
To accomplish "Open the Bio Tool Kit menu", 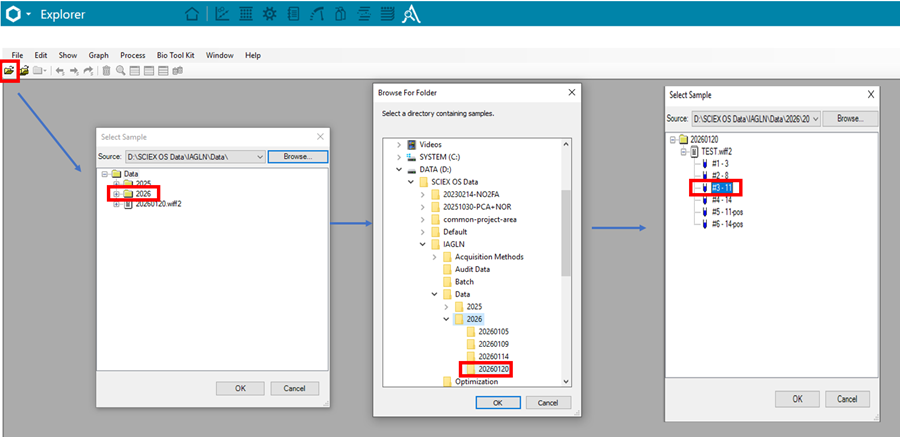I will pyautogui.click(x=176, y=55).
